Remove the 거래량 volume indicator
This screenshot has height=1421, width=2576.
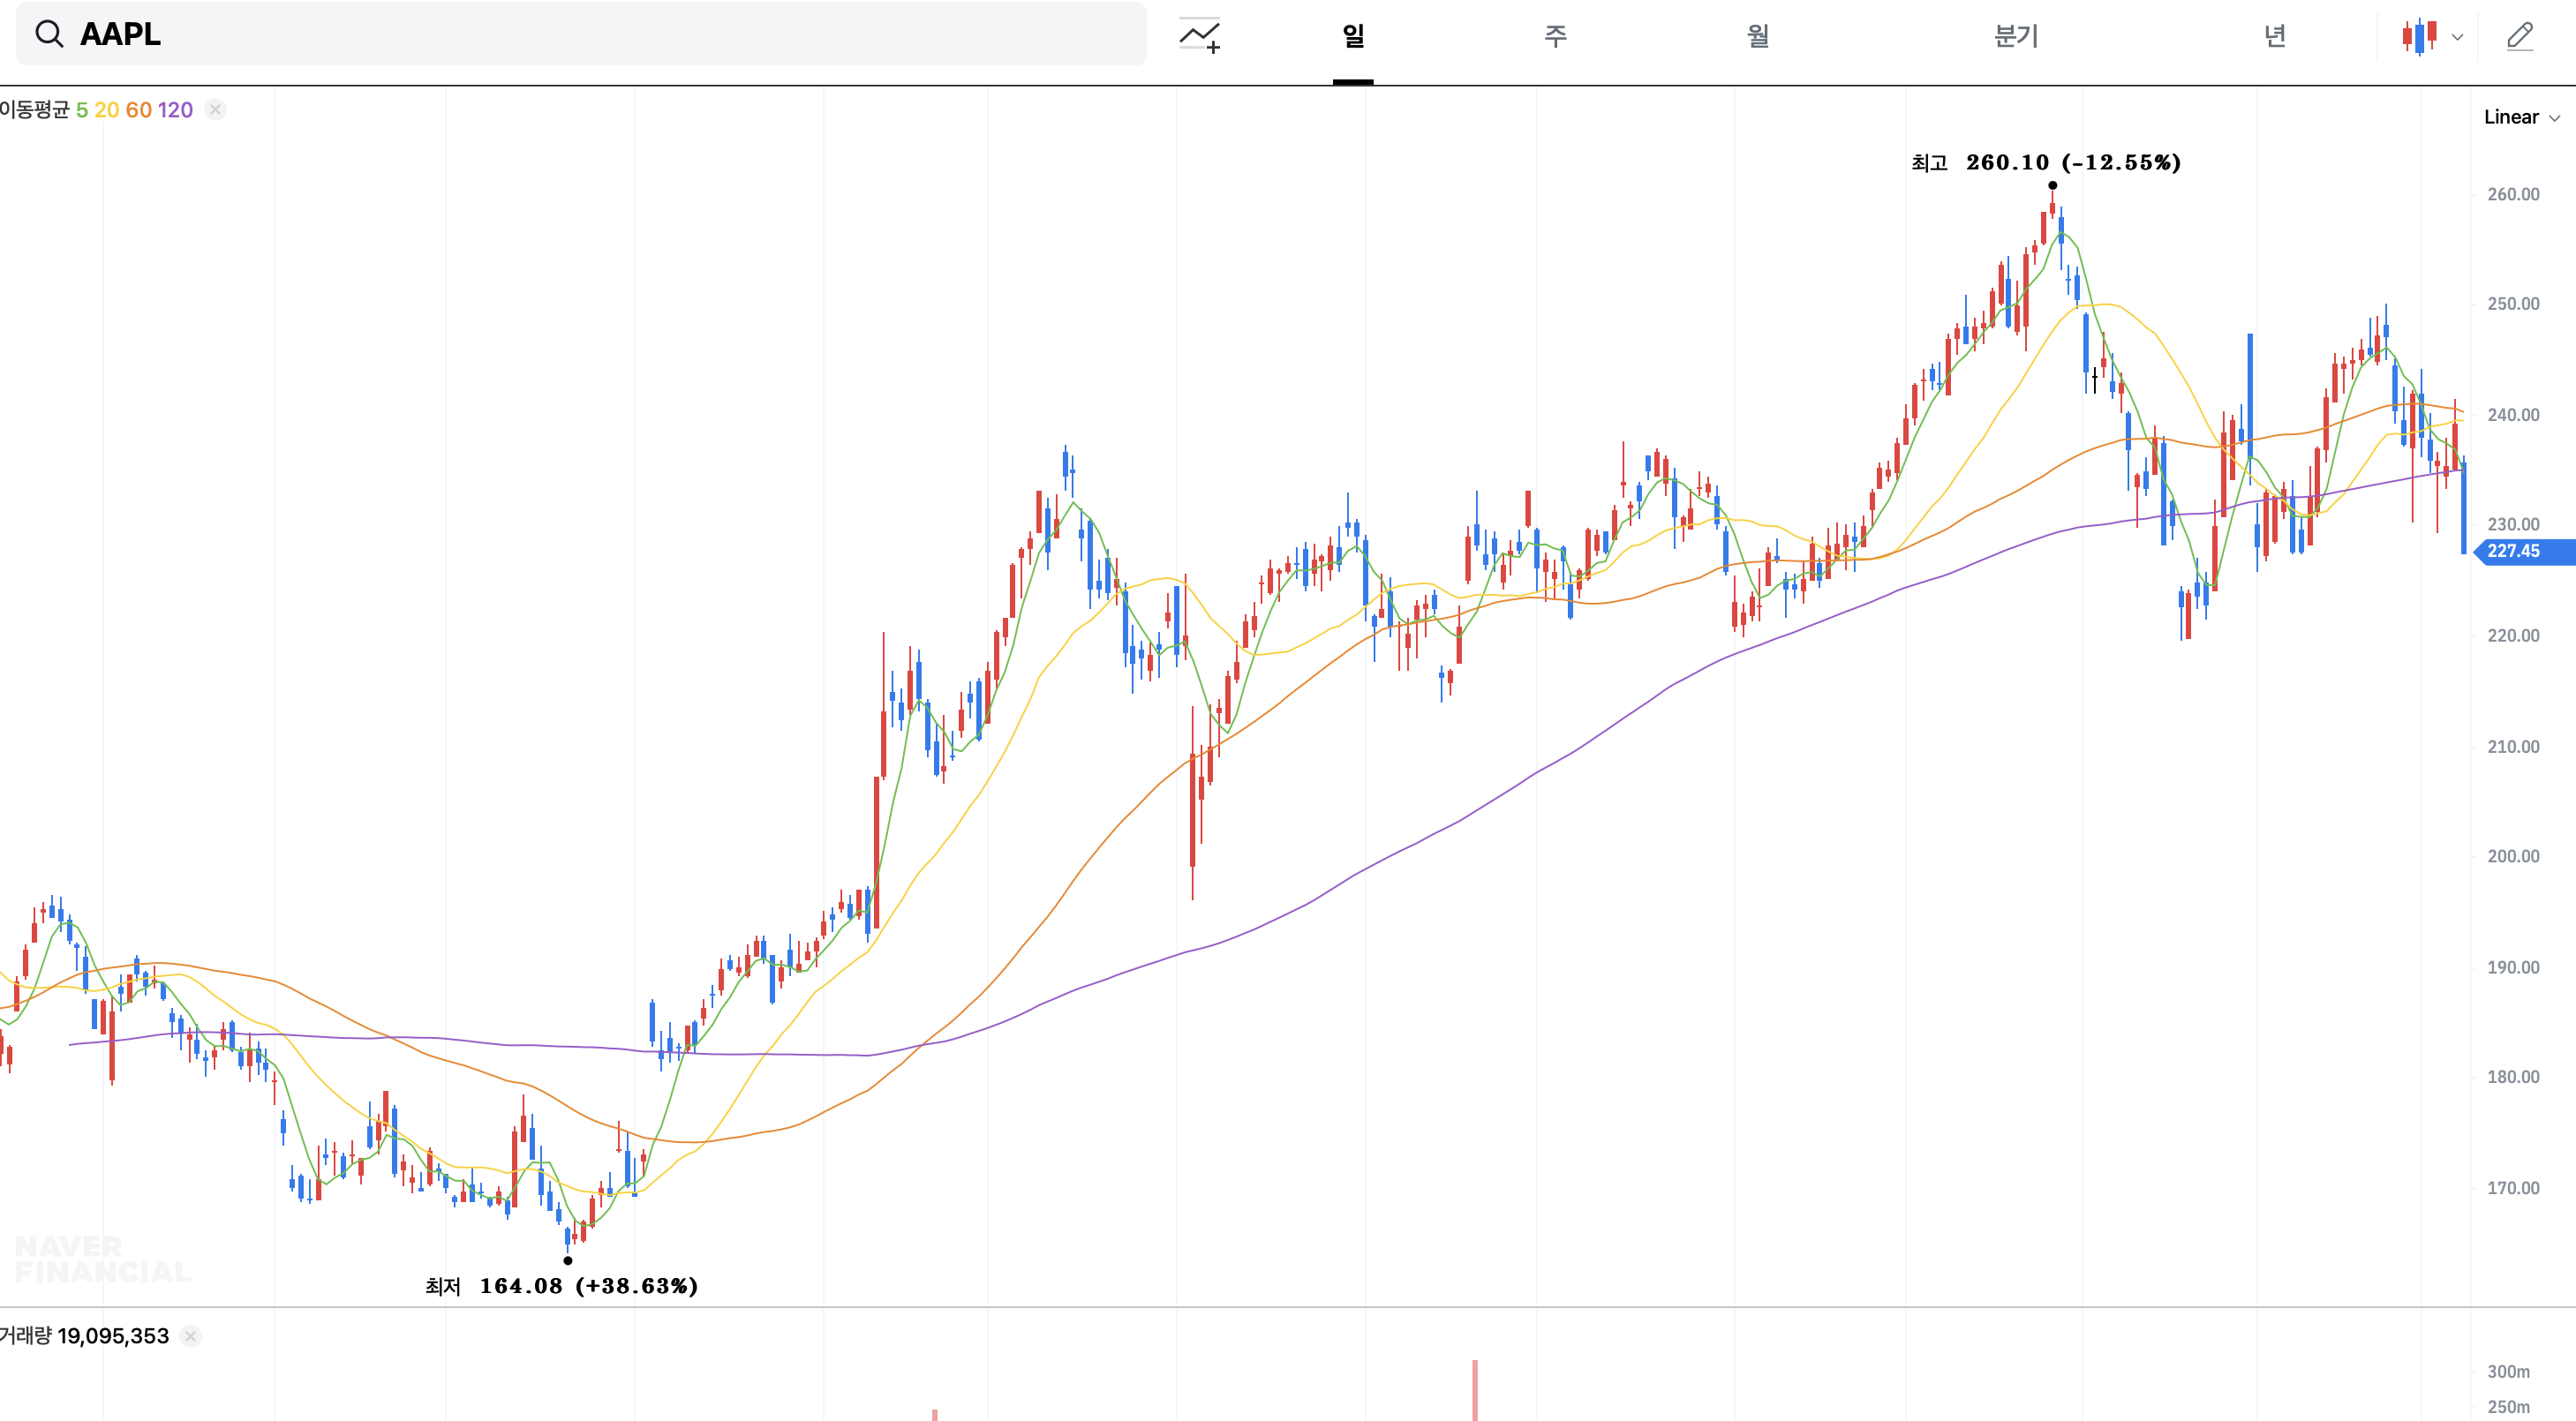191,1336
